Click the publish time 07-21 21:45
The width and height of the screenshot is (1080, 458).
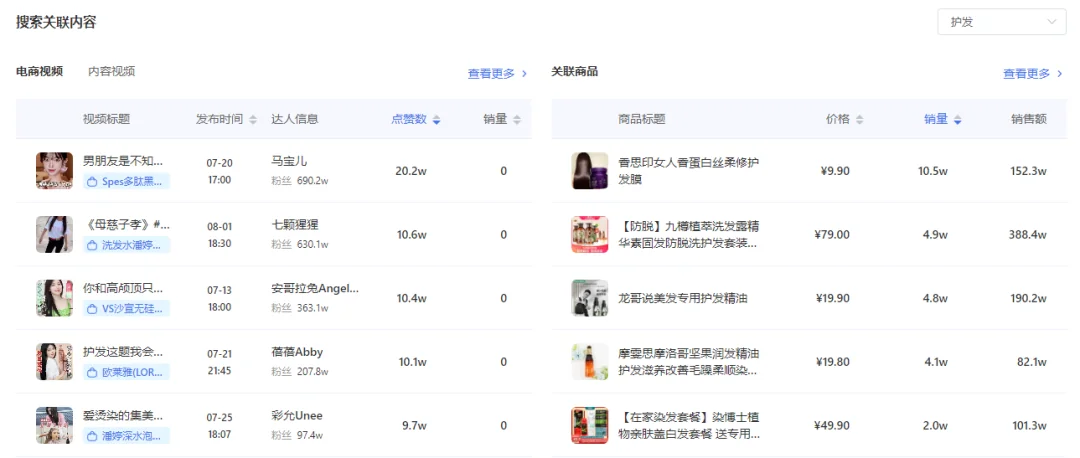[x=219, y=362]
